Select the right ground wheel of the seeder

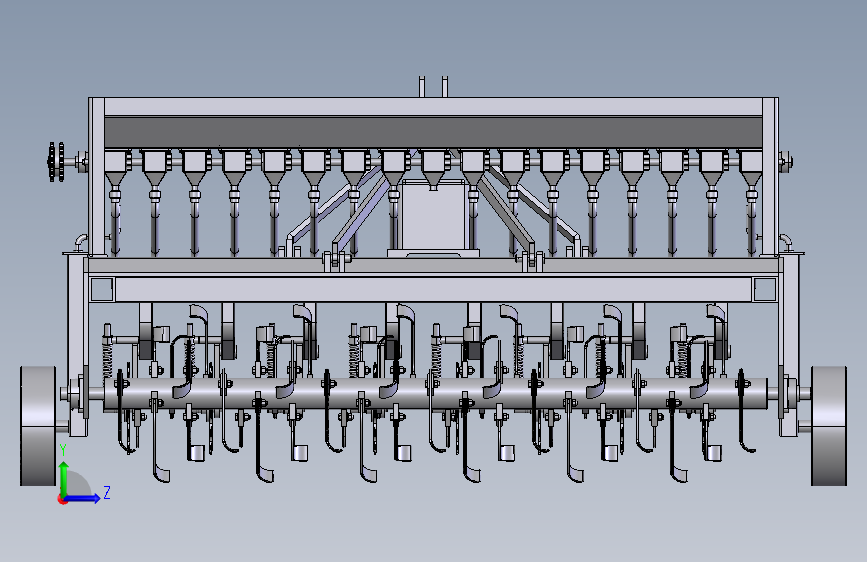click(829, 426)
